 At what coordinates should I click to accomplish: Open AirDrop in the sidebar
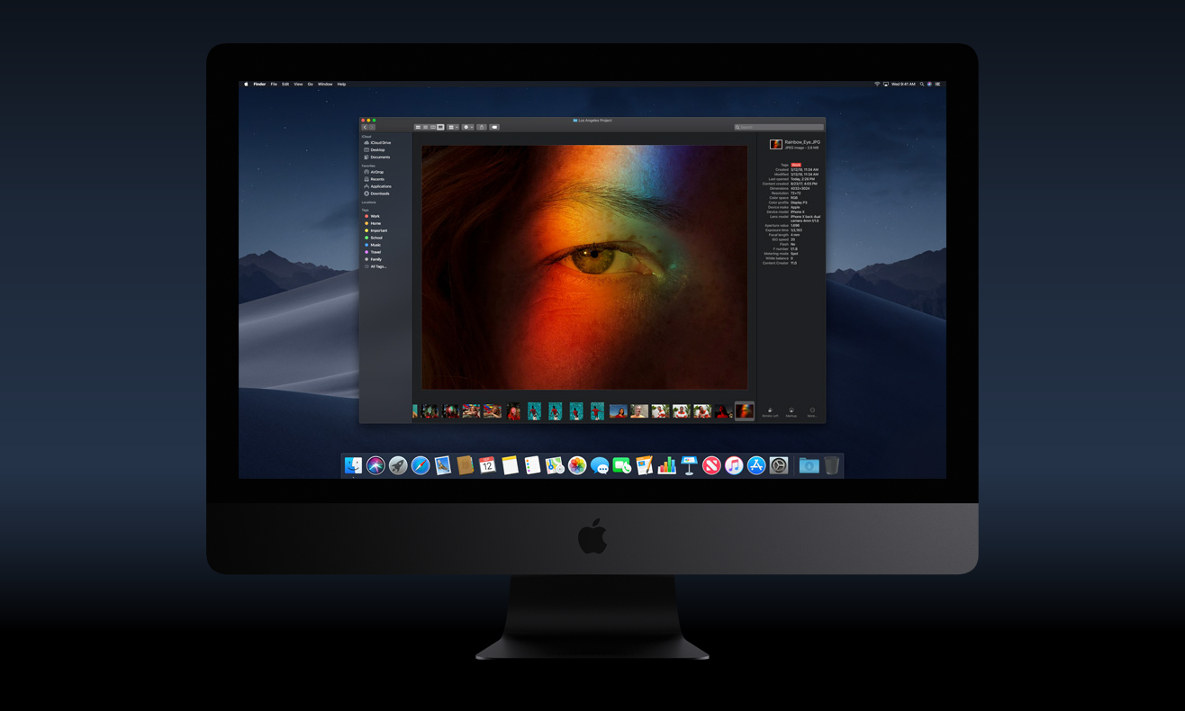point(374,172)
